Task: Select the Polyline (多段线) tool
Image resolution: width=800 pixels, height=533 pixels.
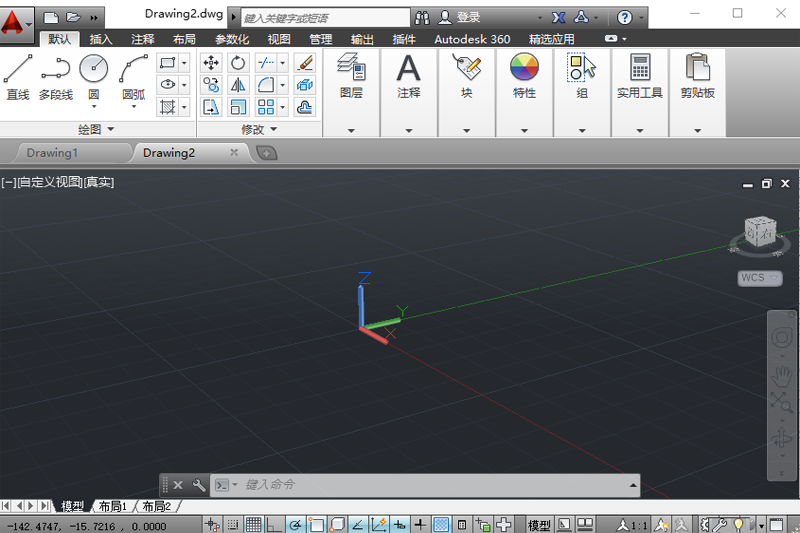Action: click(x=56, y=77)
